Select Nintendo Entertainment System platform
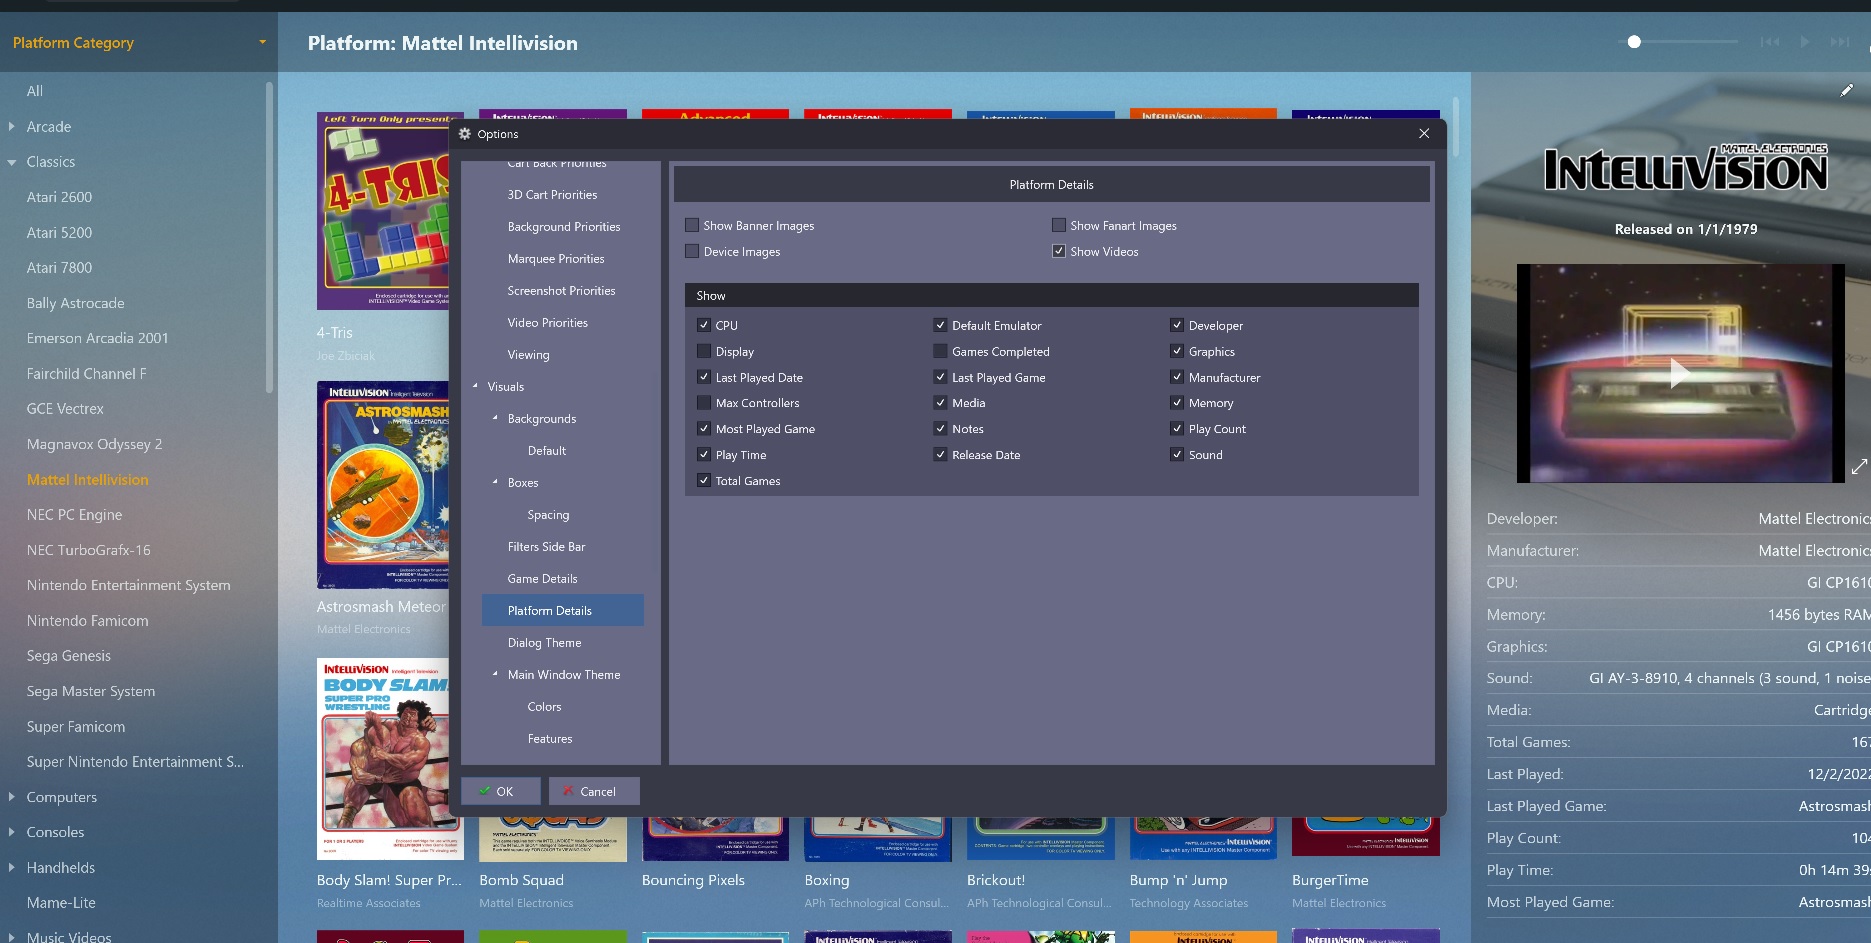 [x=128, y=585]
